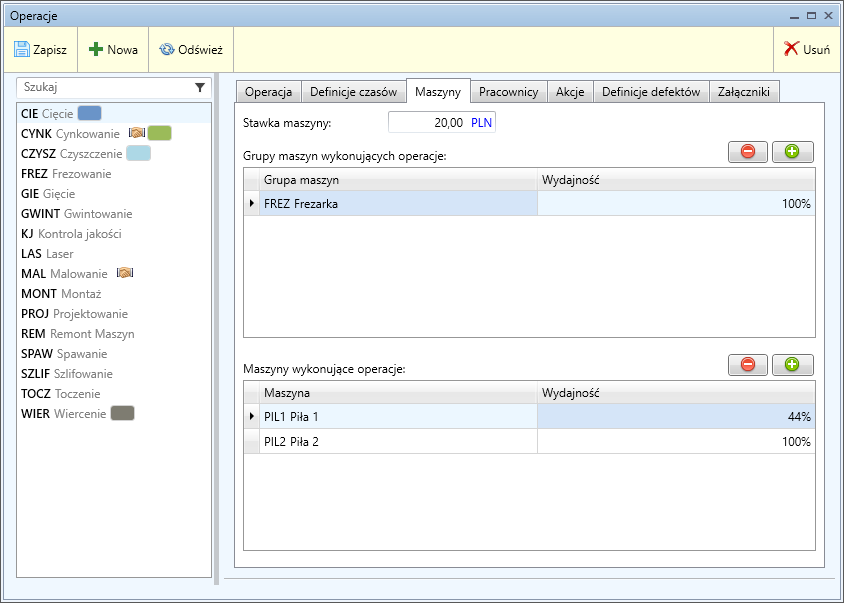The image size is (844, 603).
Task: Select row indicator arrow for FREZ Frezarka
Action: coord(251,203)
